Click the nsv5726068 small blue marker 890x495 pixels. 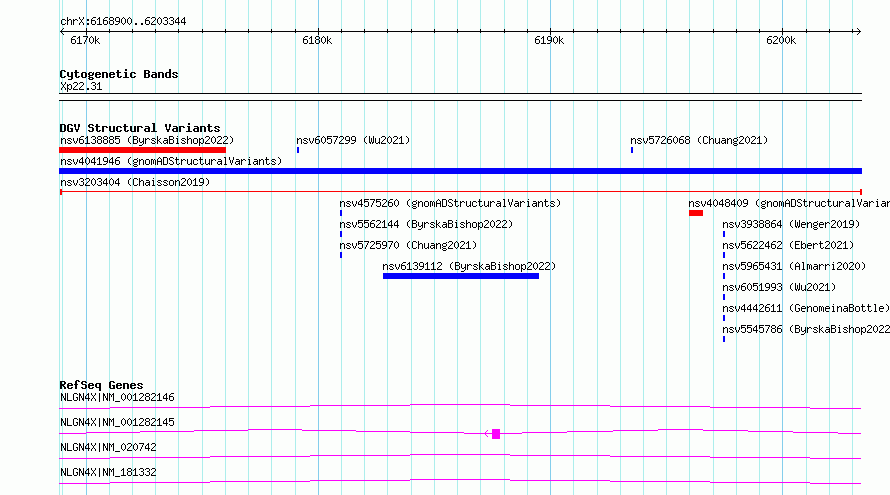click(632, 150)
